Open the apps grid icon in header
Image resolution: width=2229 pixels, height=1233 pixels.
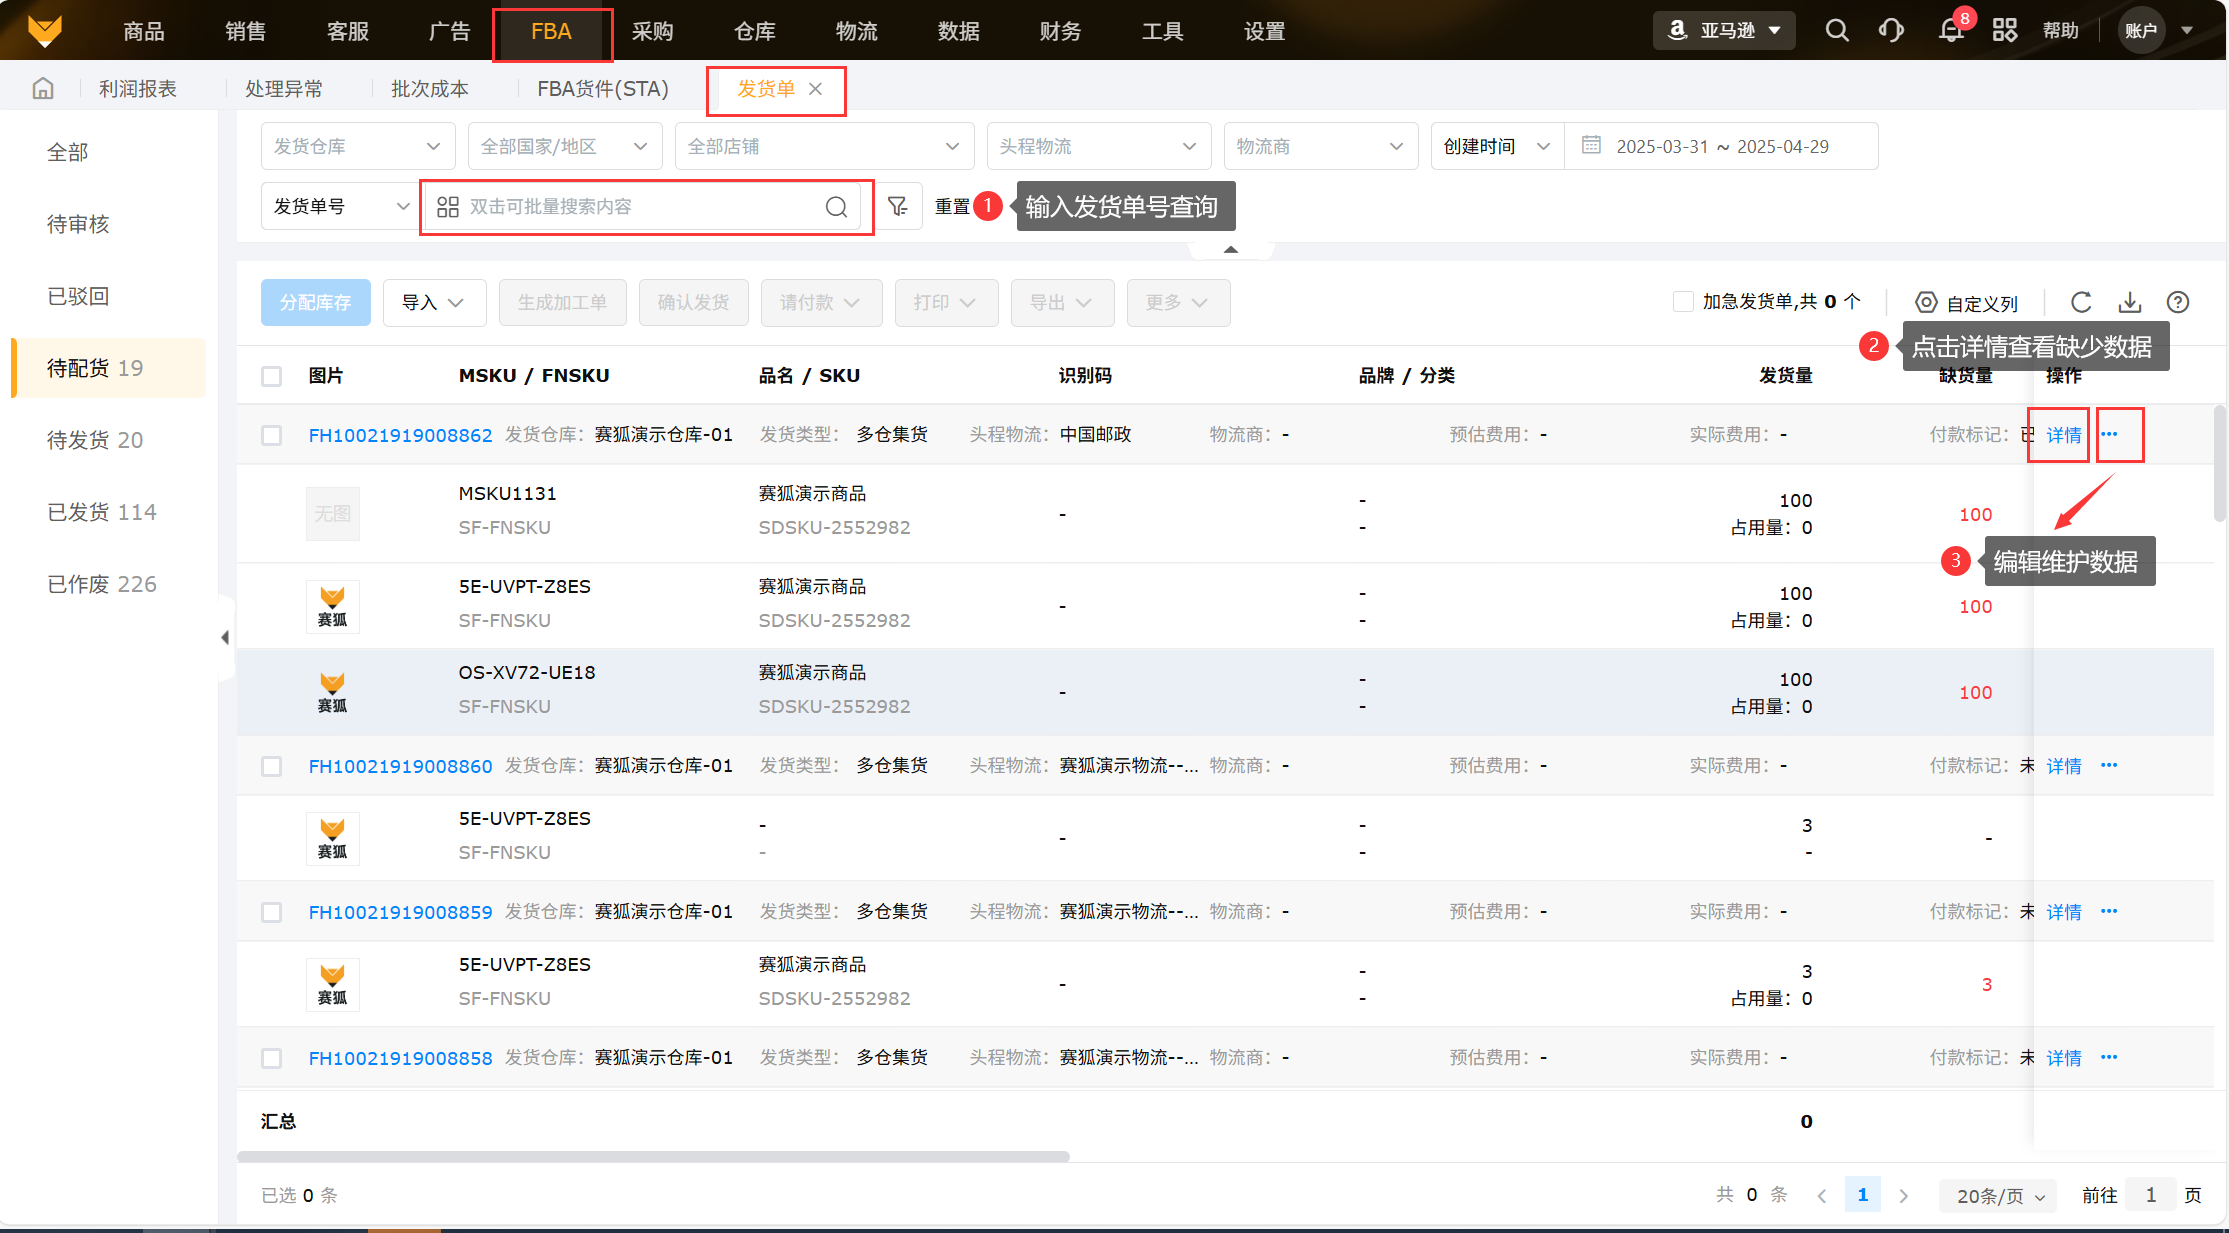2005,30
